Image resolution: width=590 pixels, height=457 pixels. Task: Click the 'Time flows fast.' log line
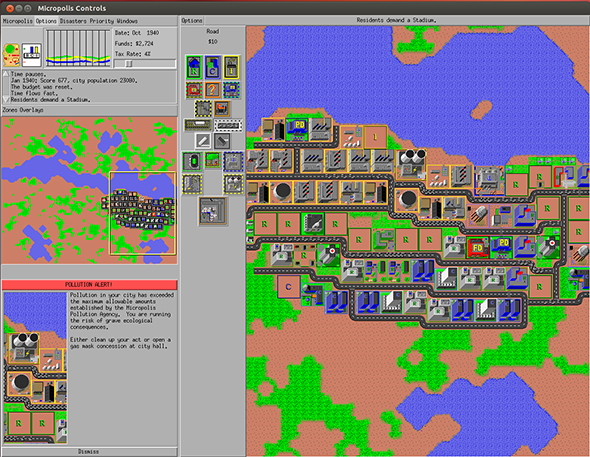click(x=34, y=93)
